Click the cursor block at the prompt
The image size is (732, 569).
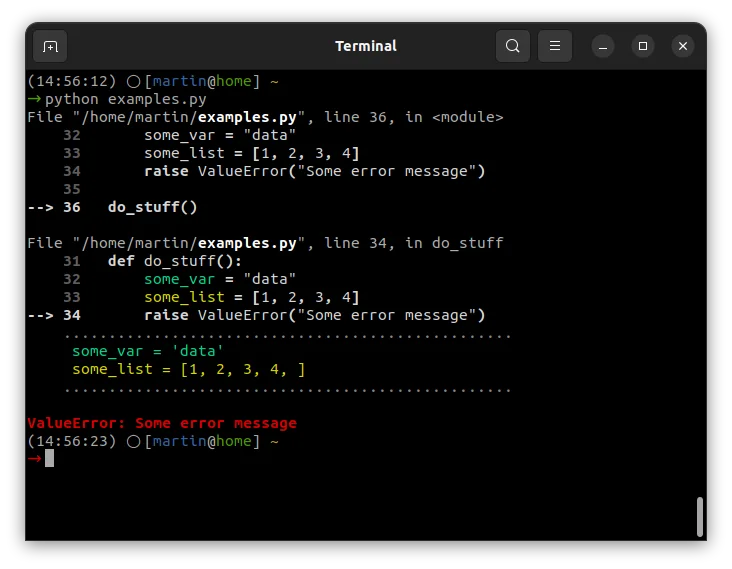(x=49, y=458)
